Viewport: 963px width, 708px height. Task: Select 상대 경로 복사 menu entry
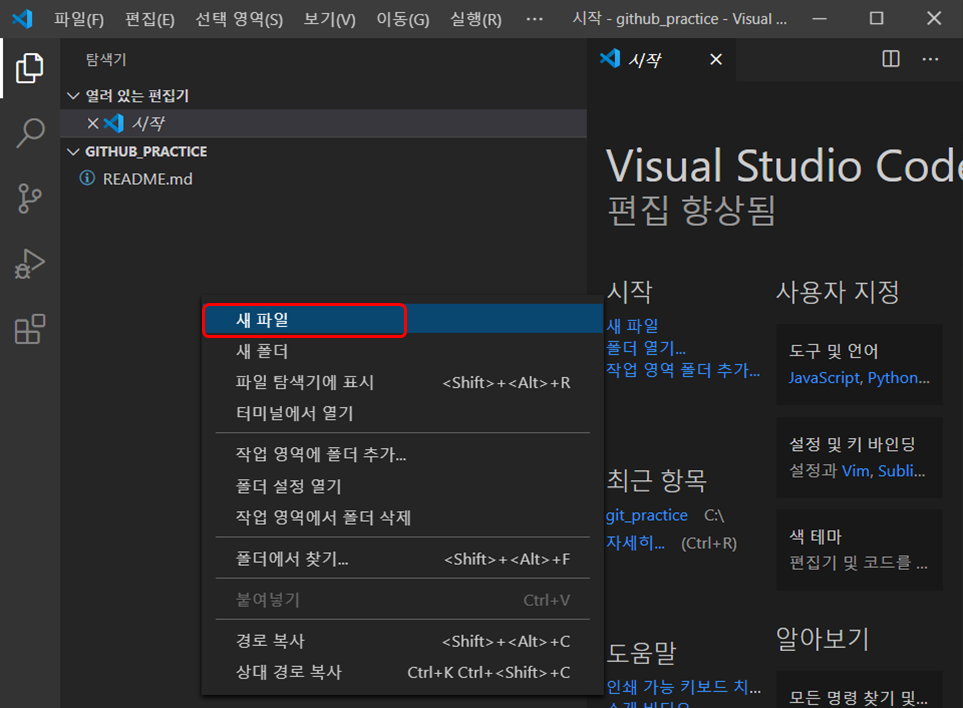402,672
